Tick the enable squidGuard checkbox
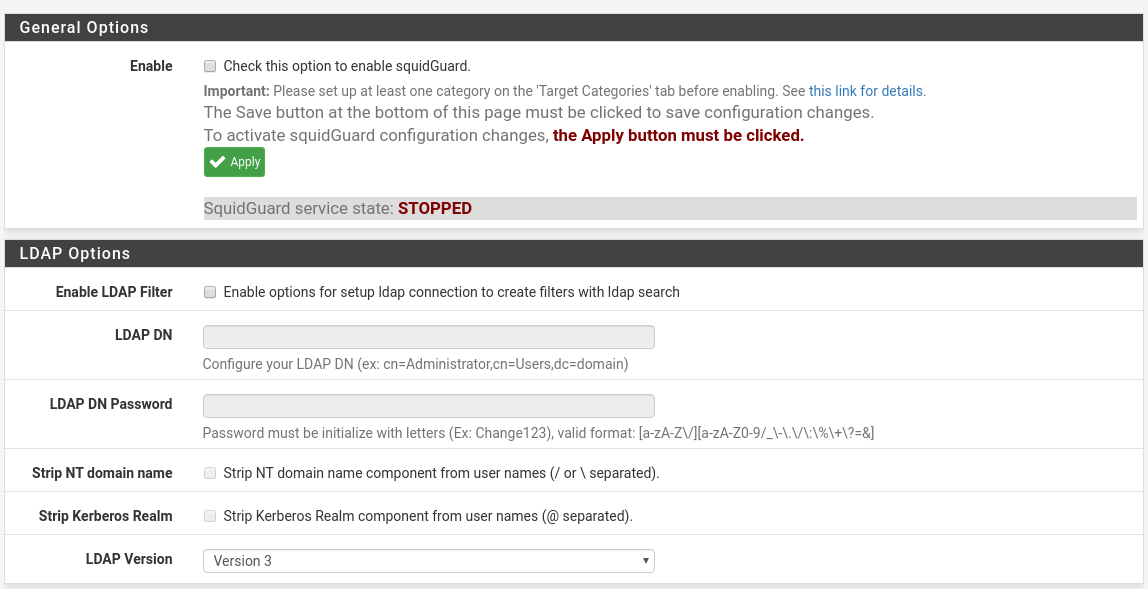 click(210, 66)
